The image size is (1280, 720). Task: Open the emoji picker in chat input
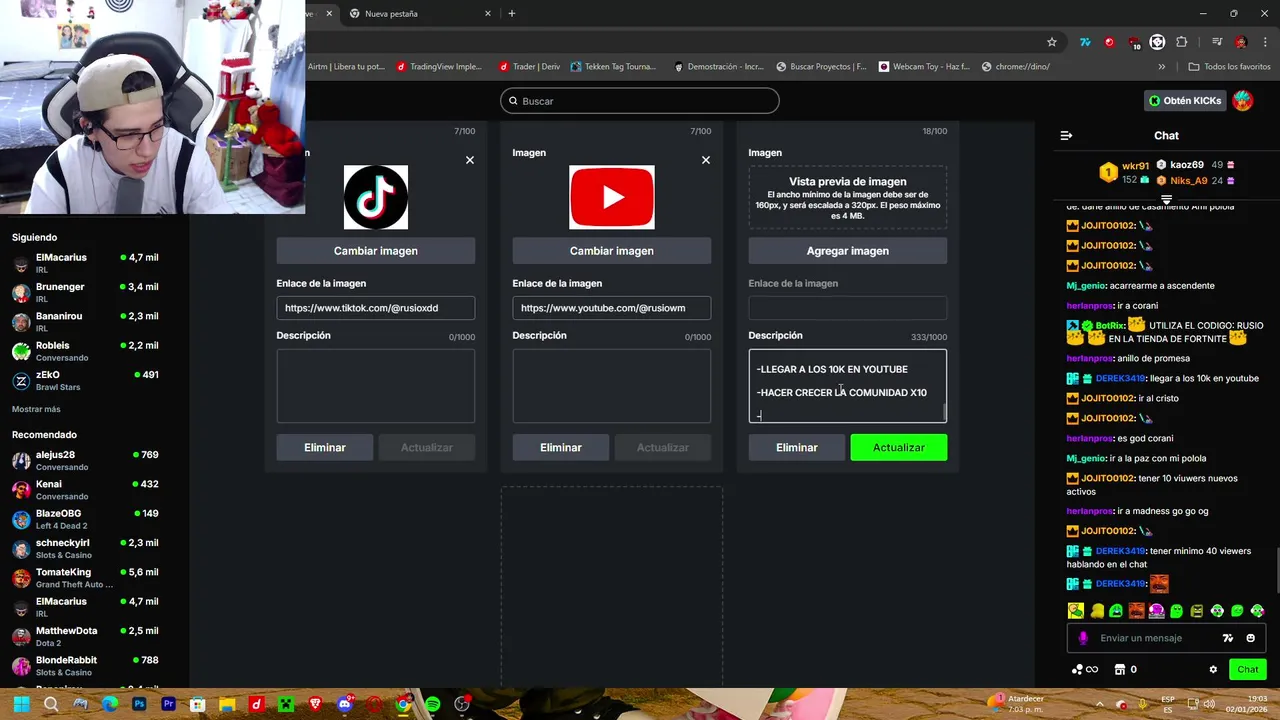click(x=1250, y=638)
